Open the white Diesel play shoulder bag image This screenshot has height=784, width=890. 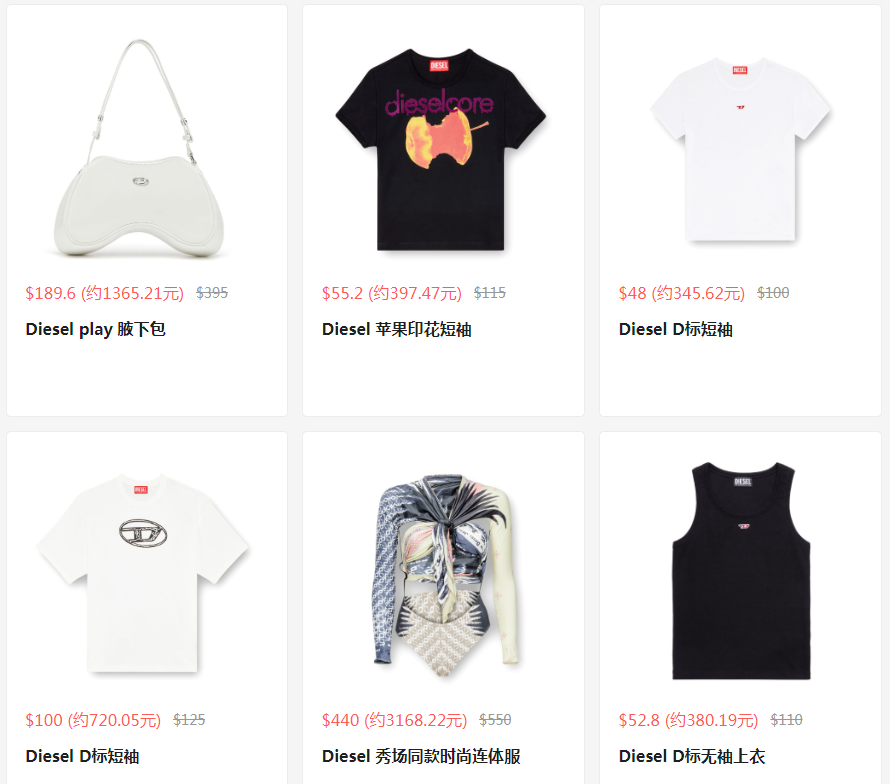coord(139,148)
